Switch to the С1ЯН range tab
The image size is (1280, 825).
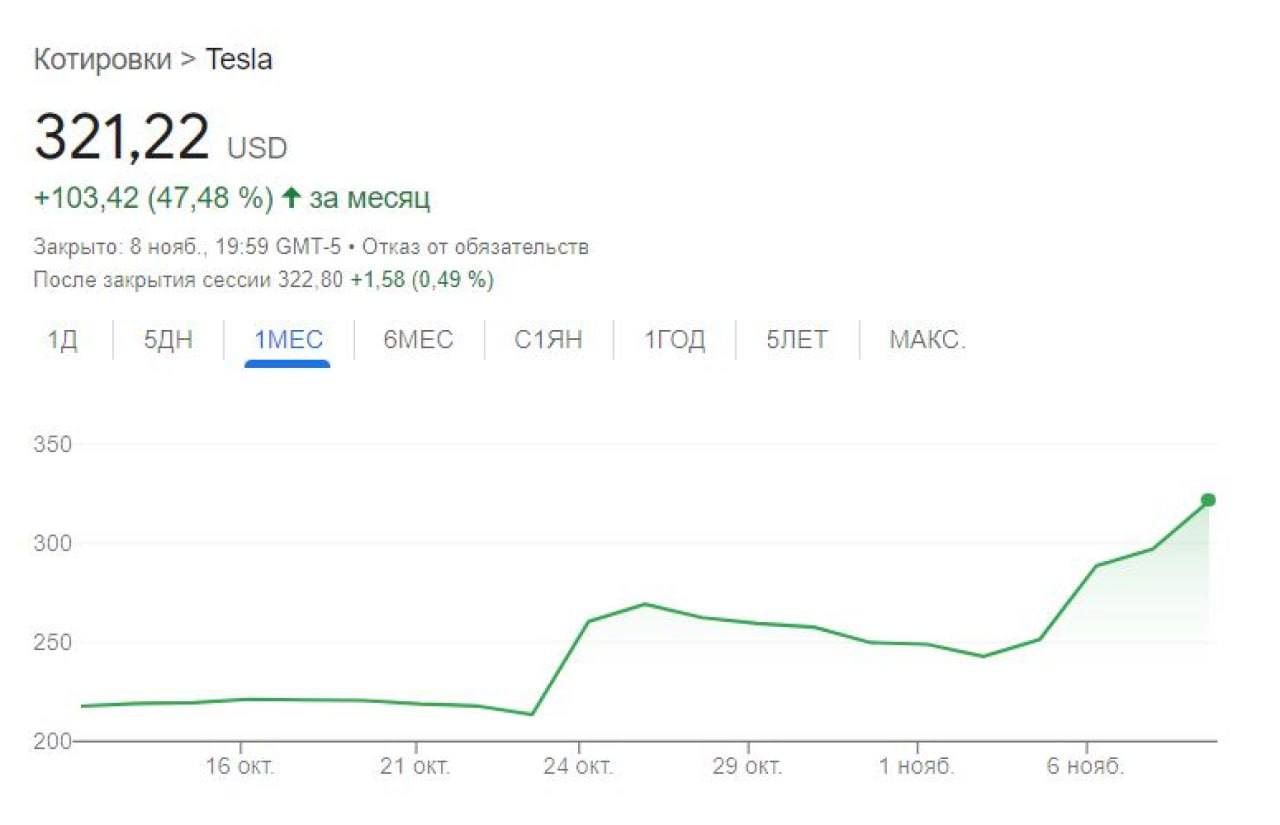pyautogui.click(x=548, y=340)
